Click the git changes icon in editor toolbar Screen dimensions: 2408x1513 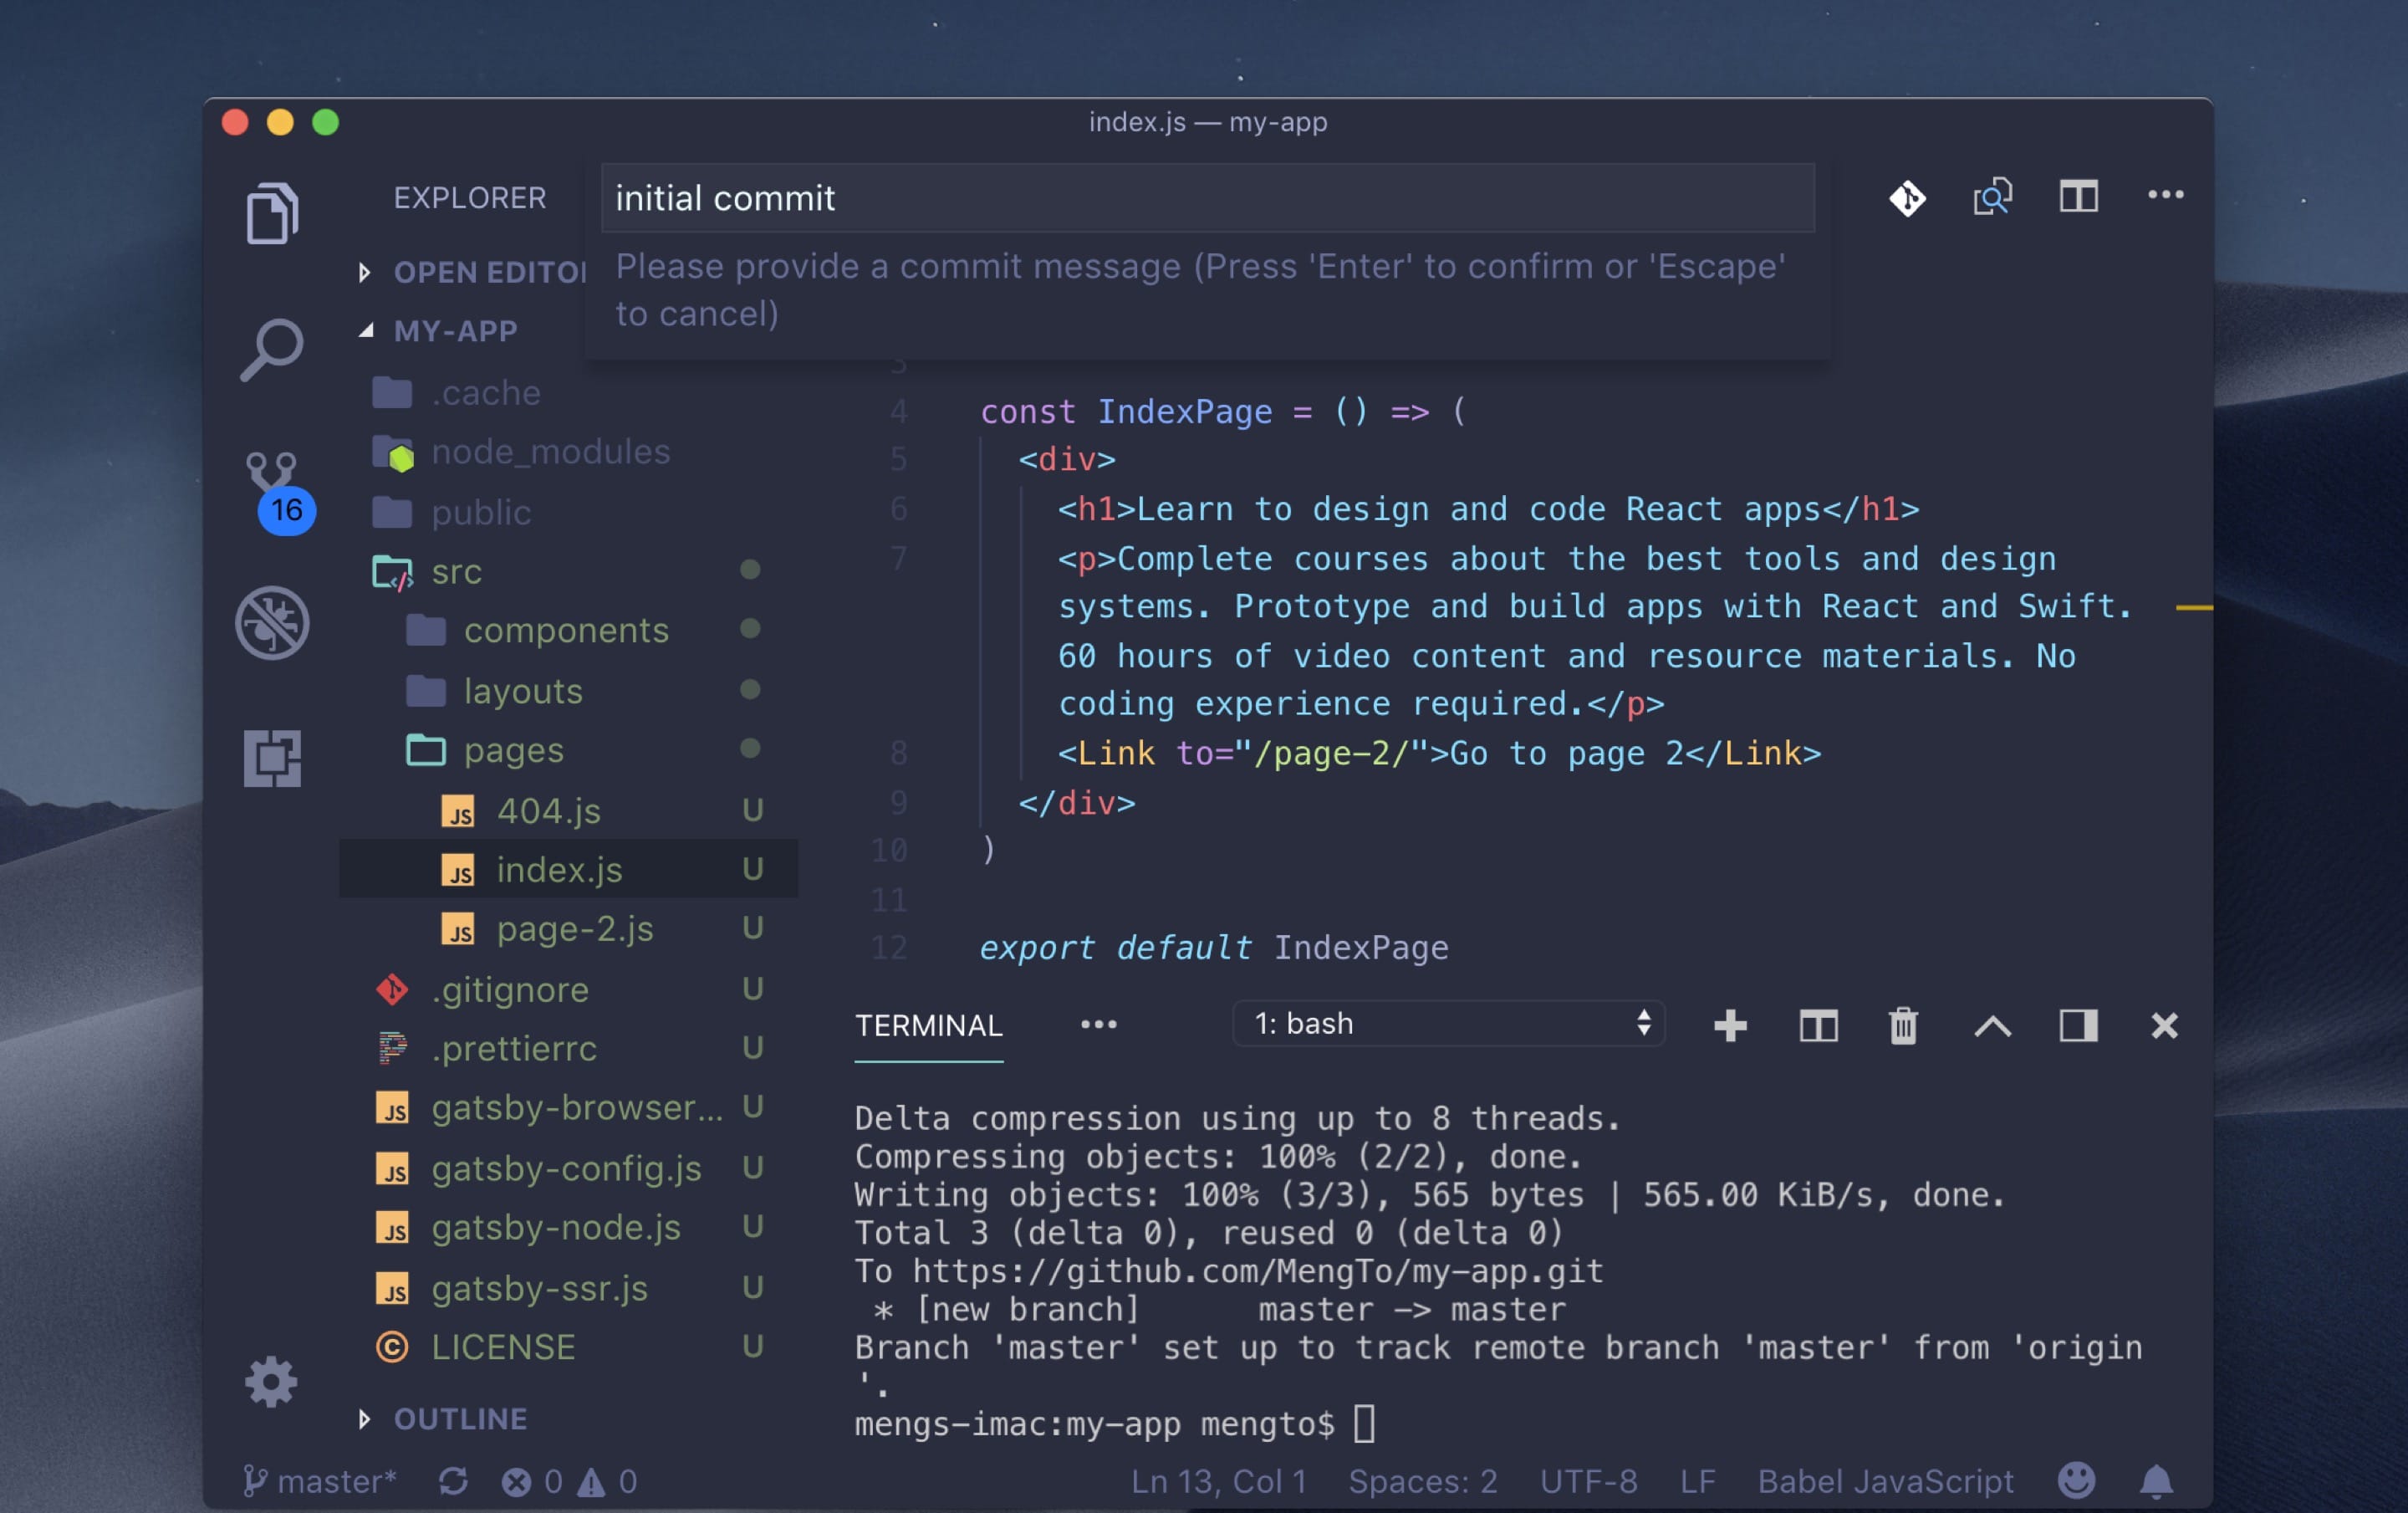1907,197
